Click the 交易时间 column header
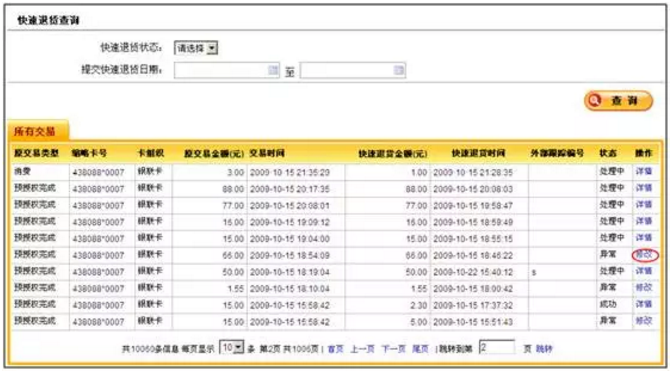The height and width of the screenshot is (372, 672). tap(267, 153)
